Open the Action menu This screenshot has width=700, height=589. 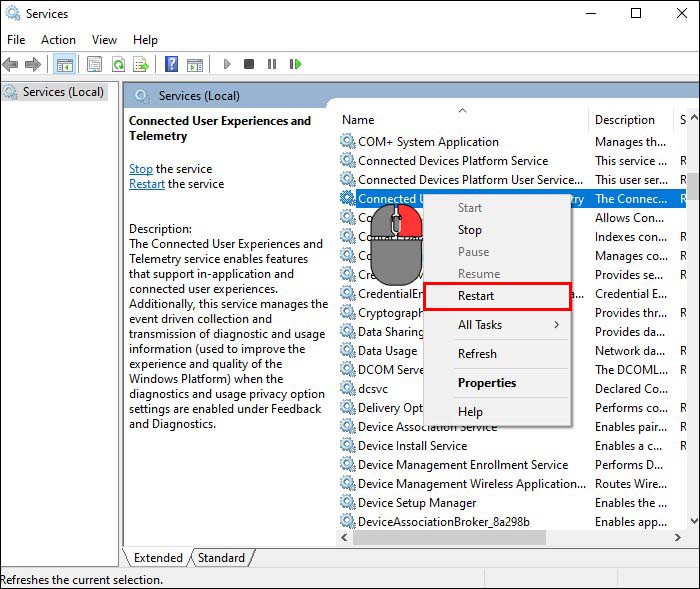click(x=58, y=40)
